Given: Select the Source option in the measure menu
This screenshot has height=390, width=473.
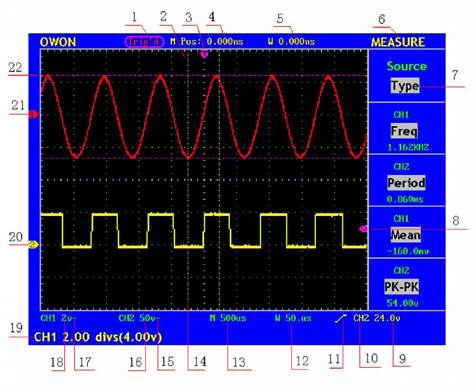Looking at the screenshot, I should (x=407, y=66).
